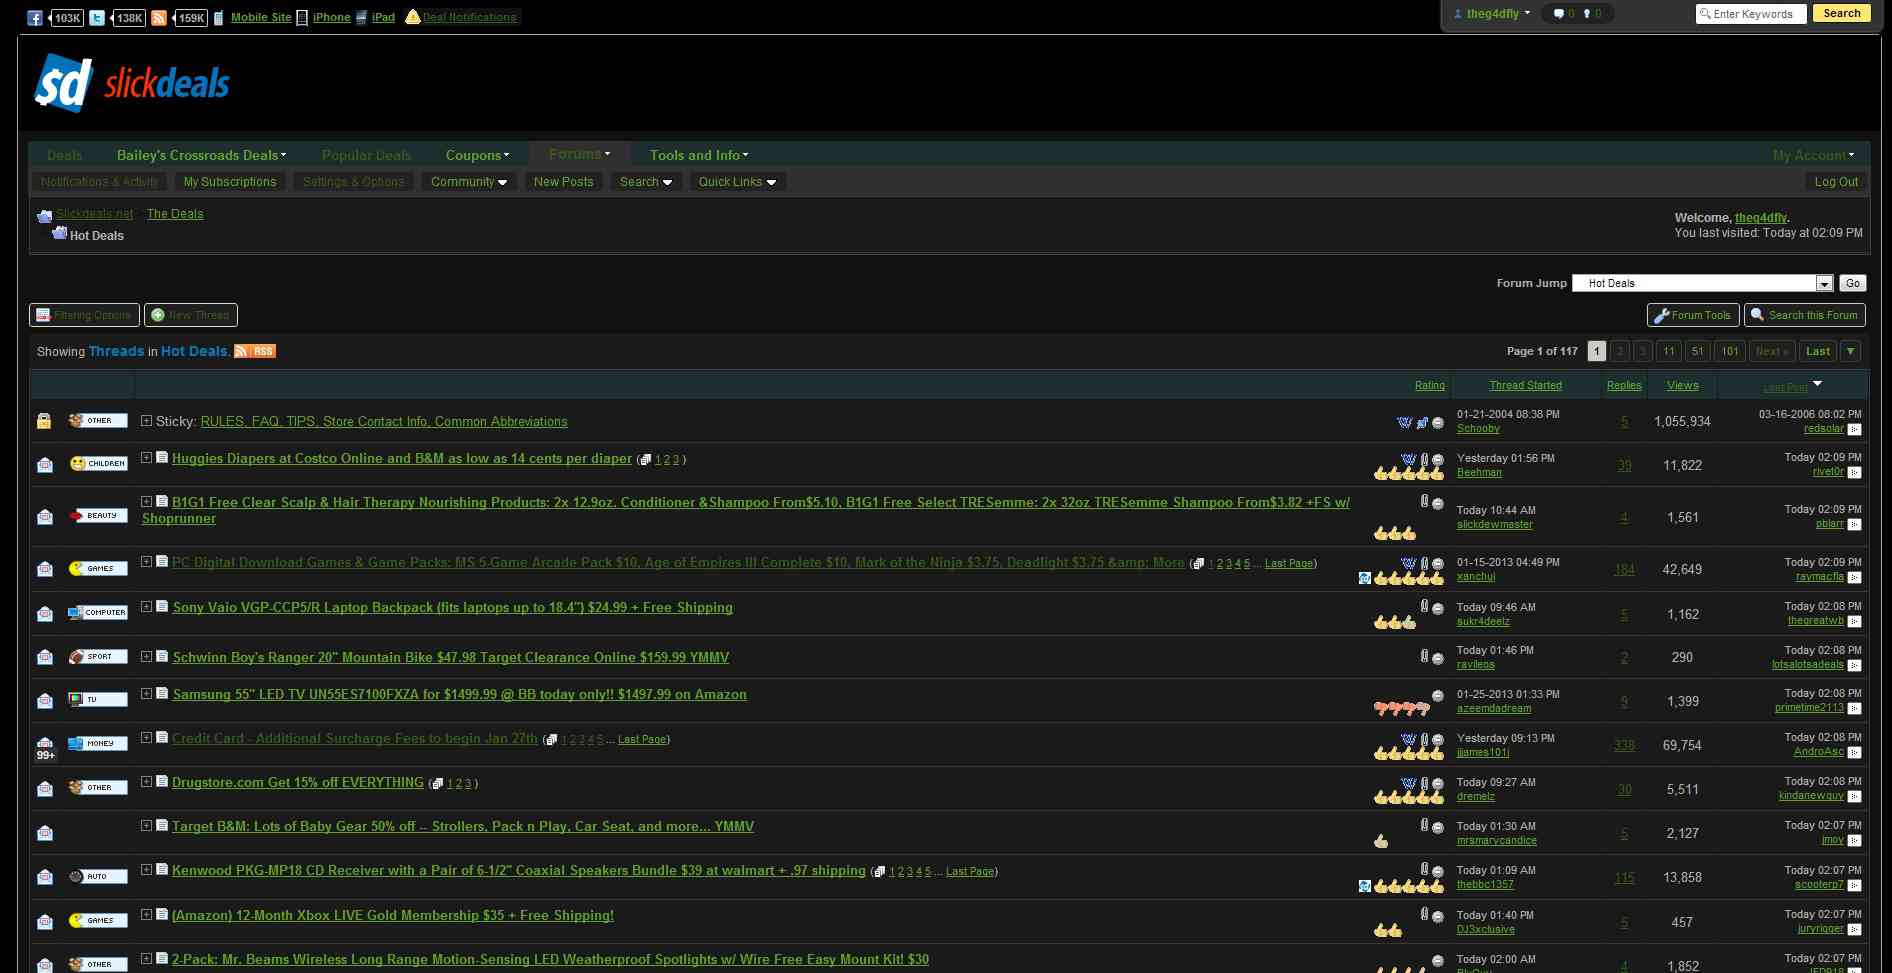Click the New Thread plus icon
The width and height of the screenshot is (1892, 973).
click(157, 314)
